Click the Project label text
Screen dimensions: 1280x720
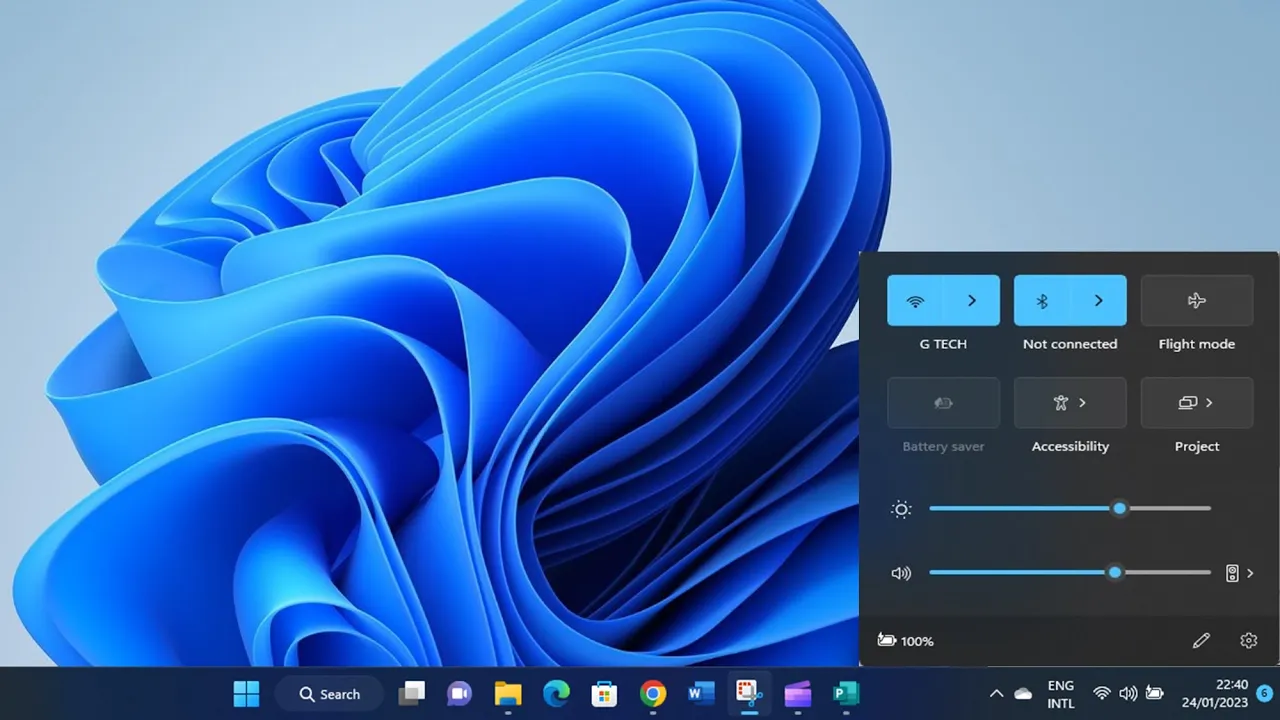click(1197, 447)
